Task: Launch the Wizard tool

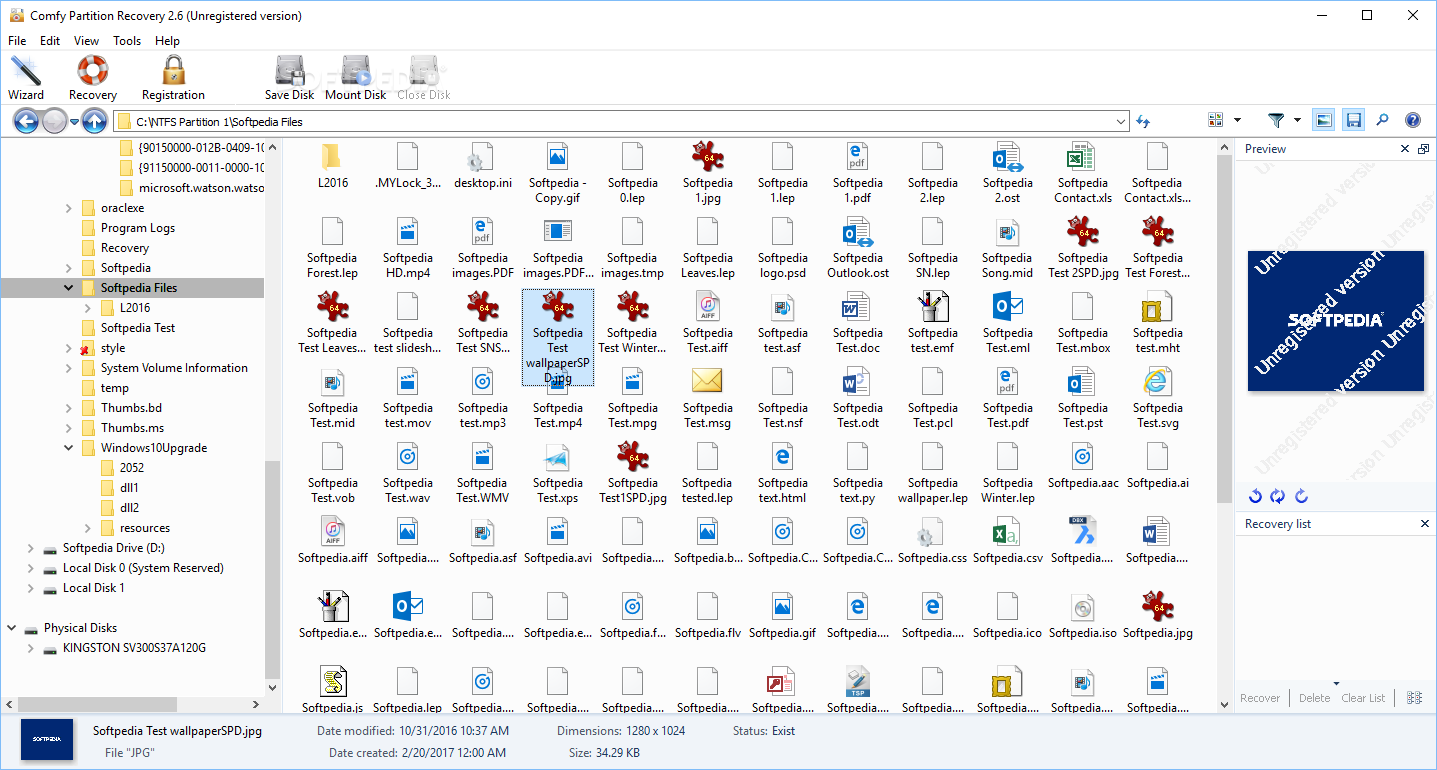Action: pyautogui.click(x=26, y=78)
